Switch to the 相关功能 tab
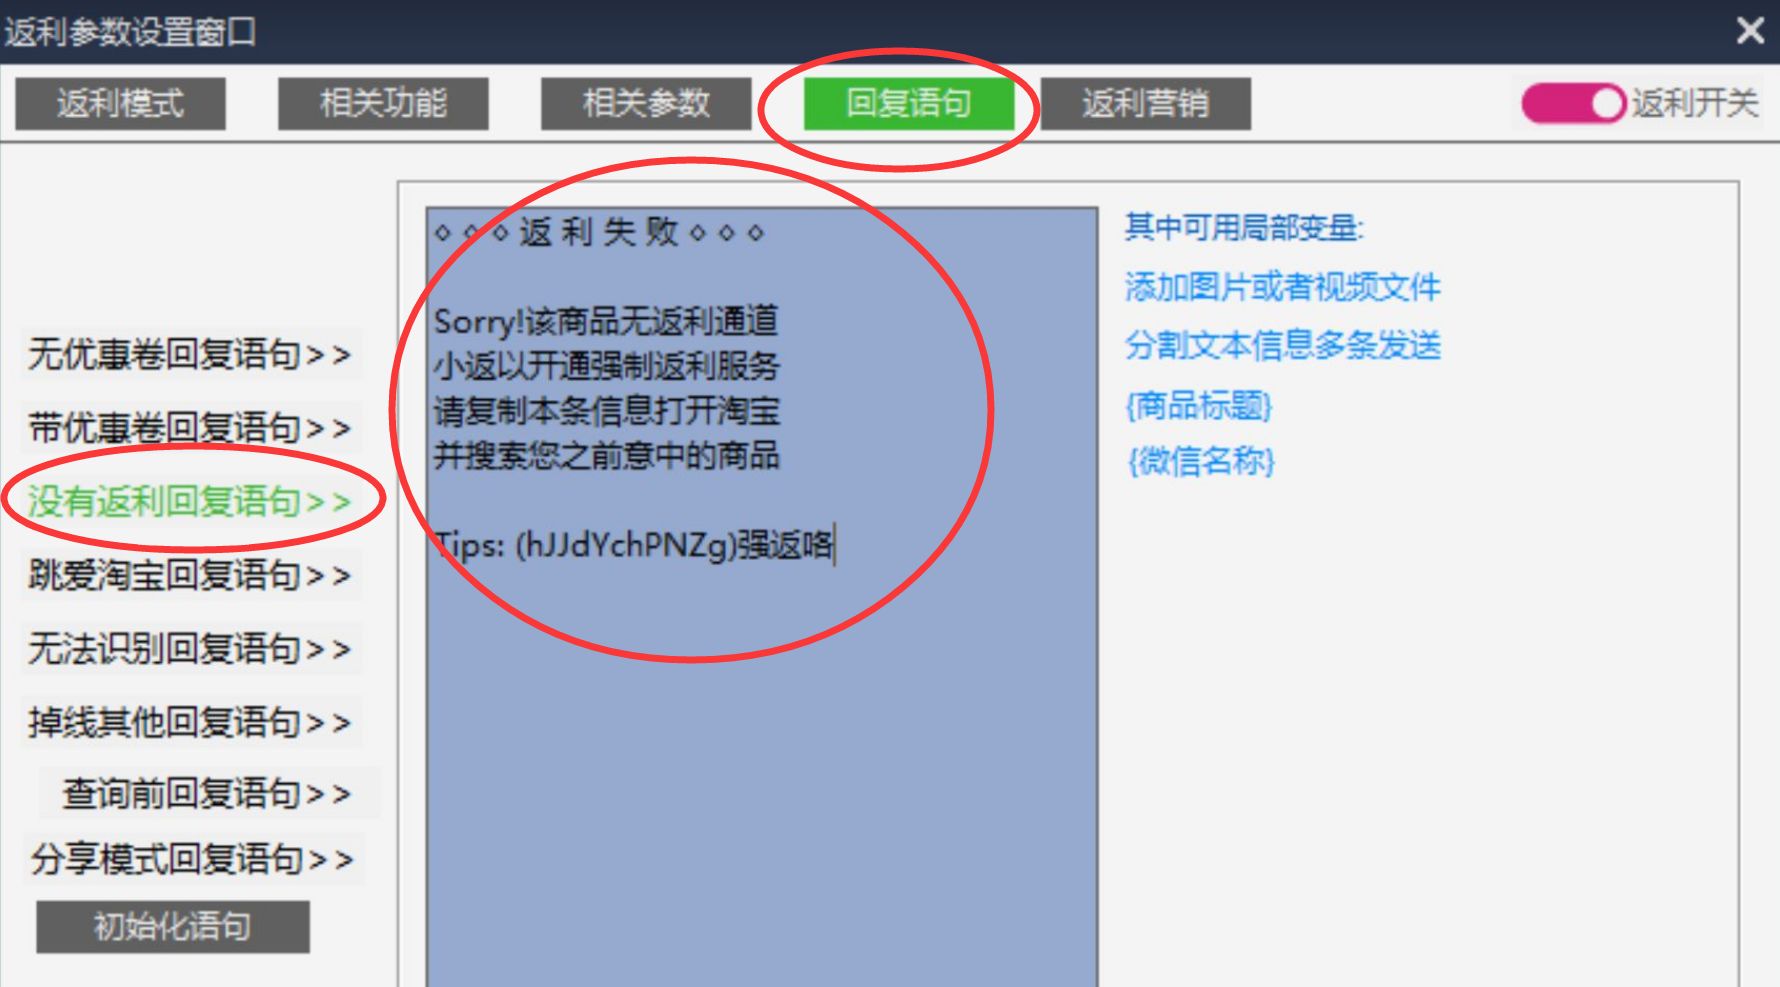This screenshot has height=987, width=1780. tap(383, 103)
